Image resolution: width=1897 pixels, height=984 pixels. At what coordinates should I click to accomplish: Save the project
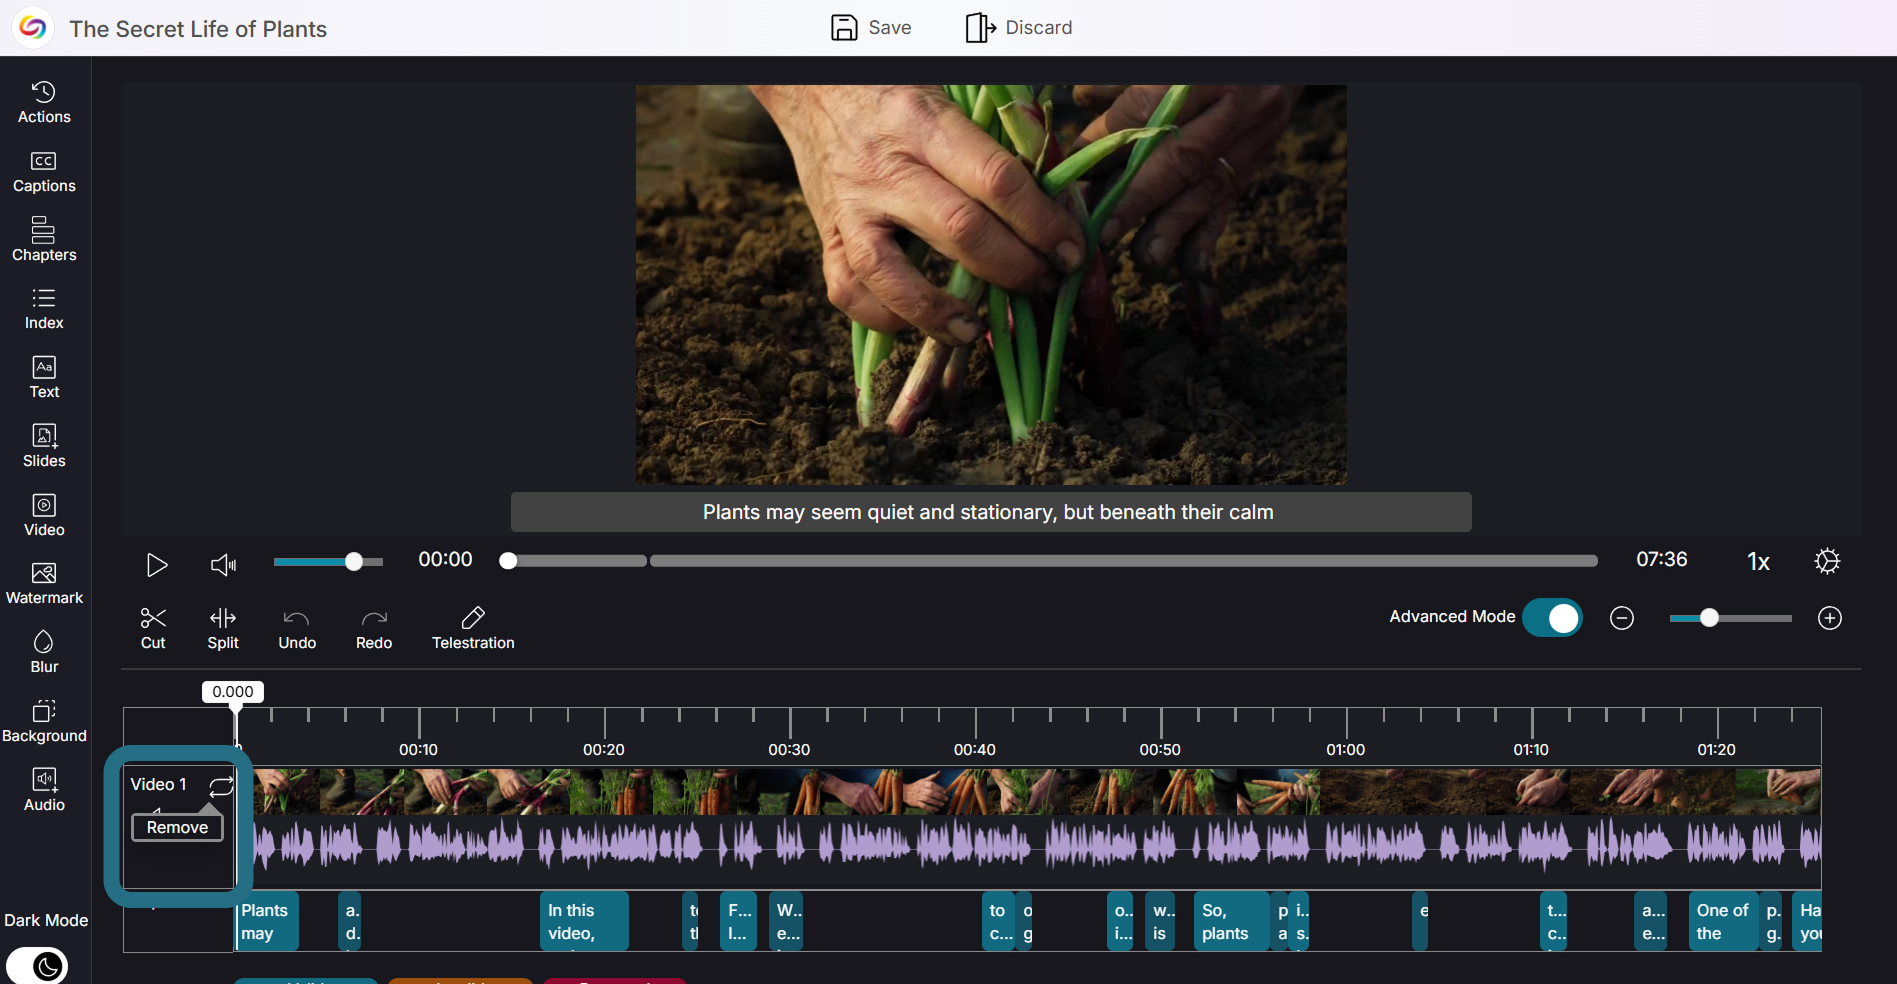coord(871,28)
